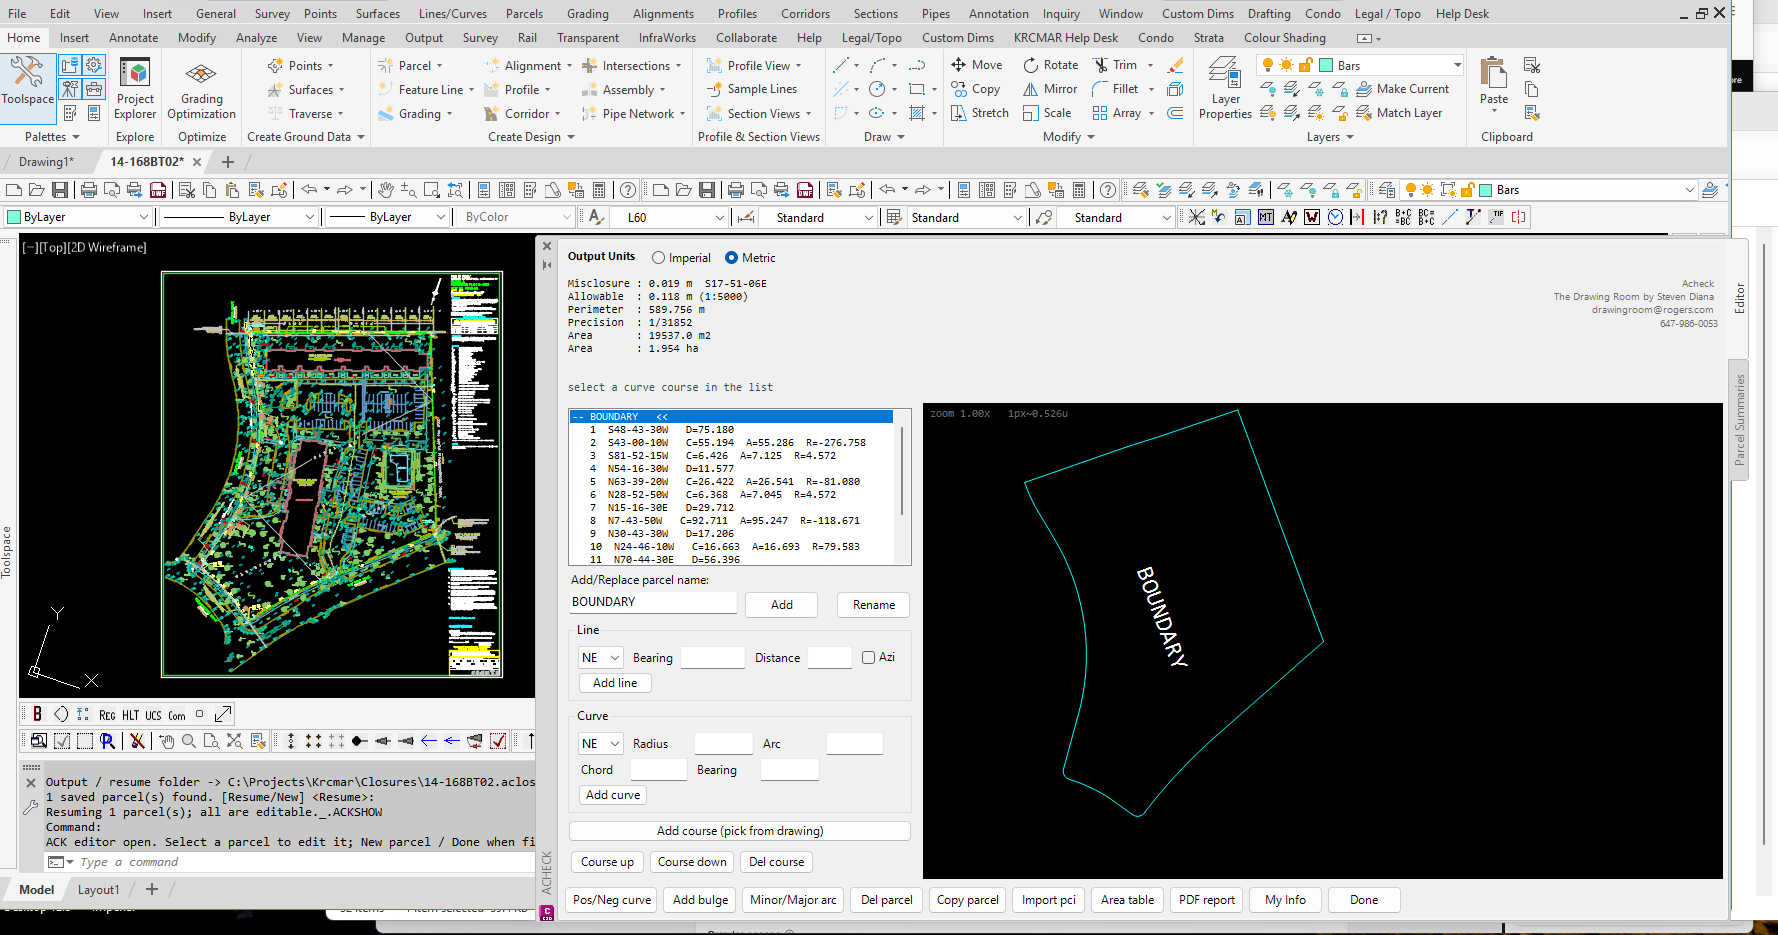The image size is (1778, 935).
Task: Click the command line customize wrench icon
Action: 31,806
